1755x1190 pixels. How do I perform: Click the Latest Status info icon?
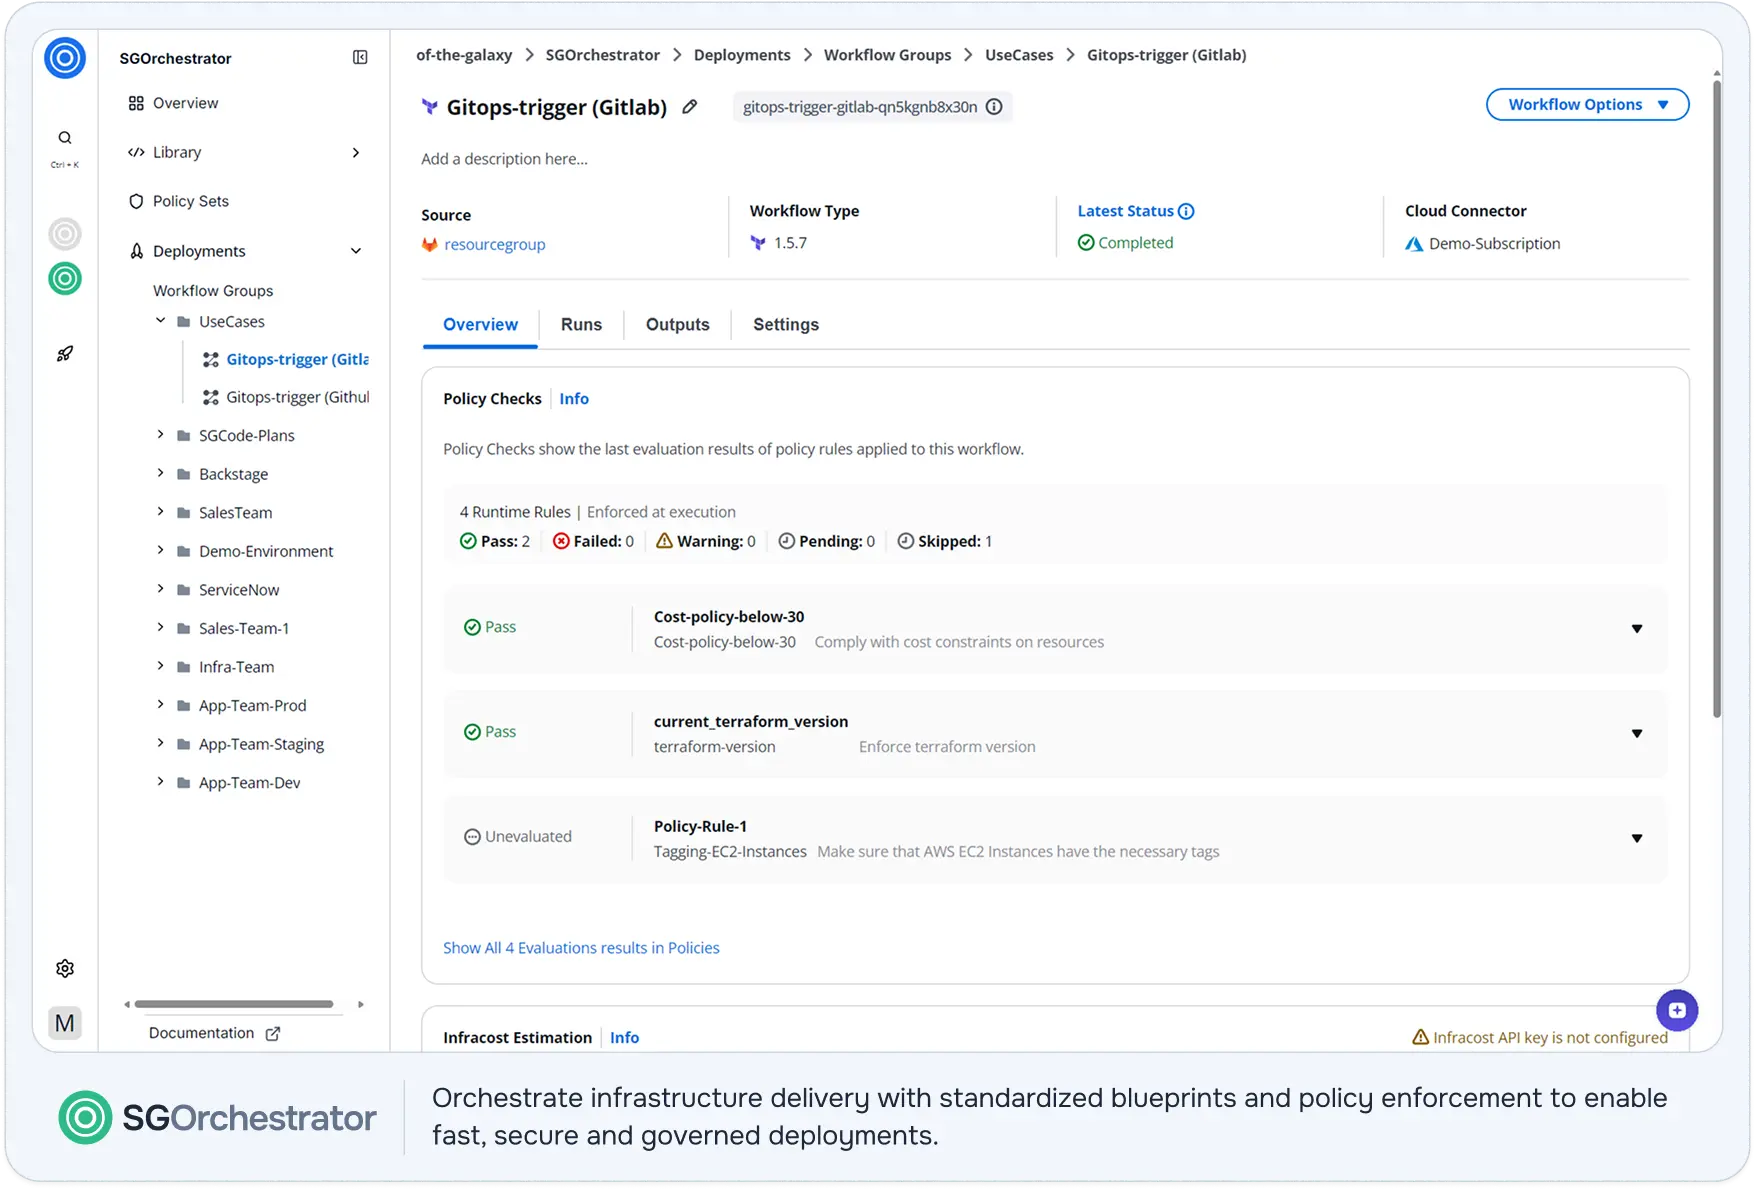pyautogui.click(x=1186, y=211)
